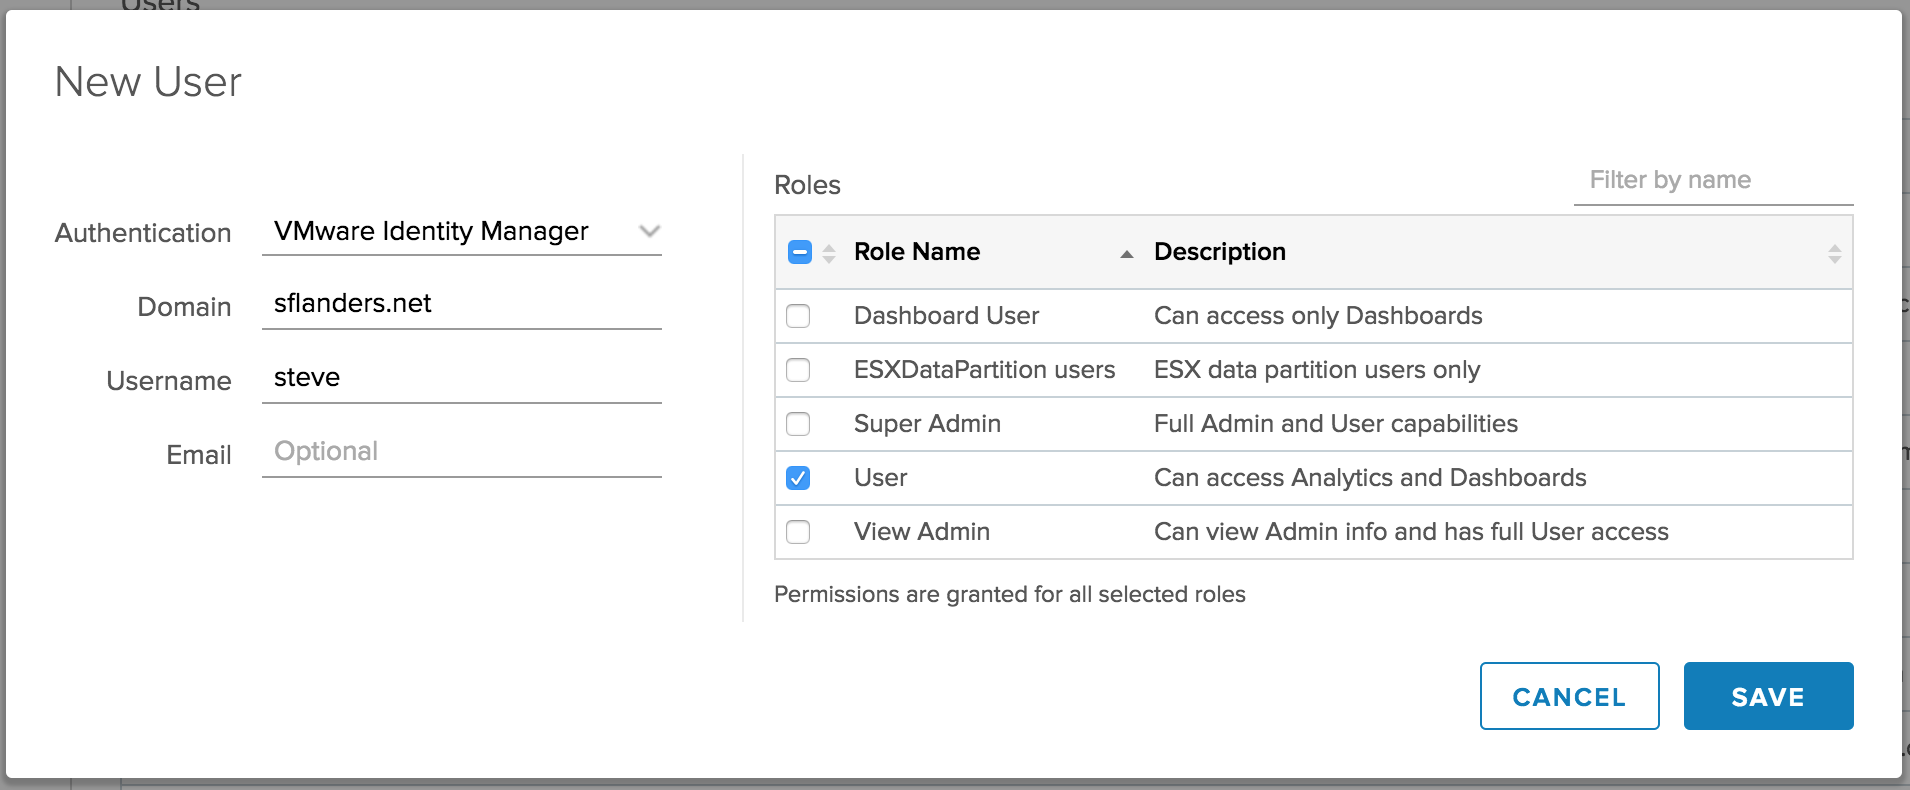Focus the Filter by name field
1910x790 pixels.
[x=1712, y=181]
